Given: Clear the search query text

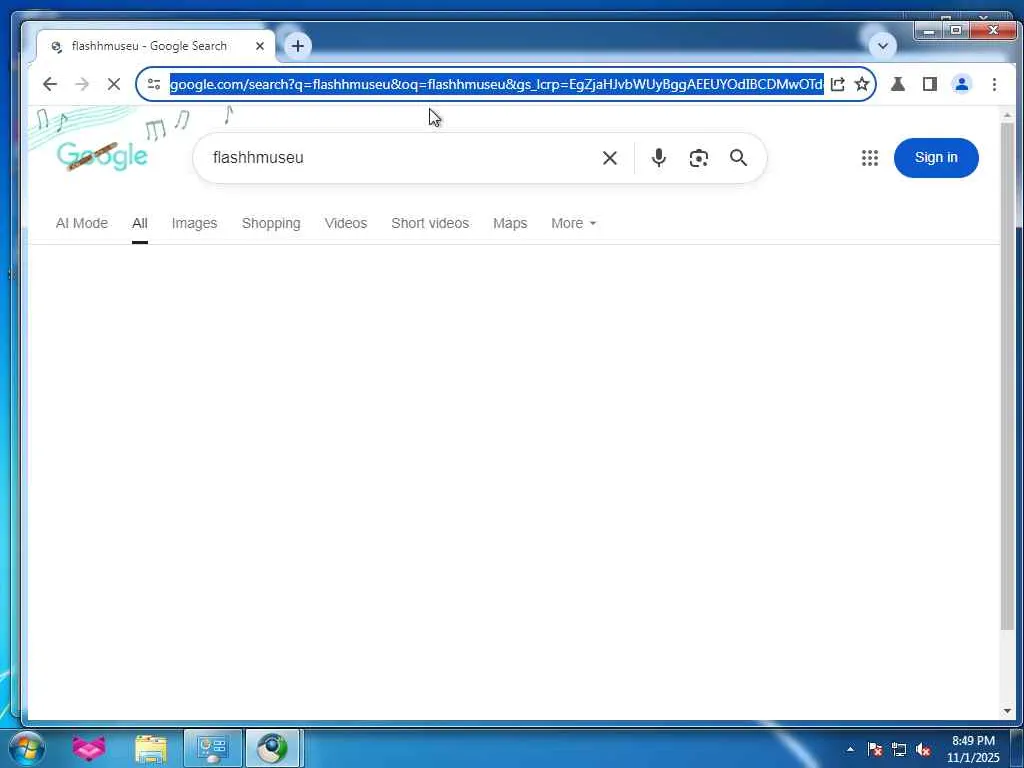Looking at the screenshot, I should 610,158.
